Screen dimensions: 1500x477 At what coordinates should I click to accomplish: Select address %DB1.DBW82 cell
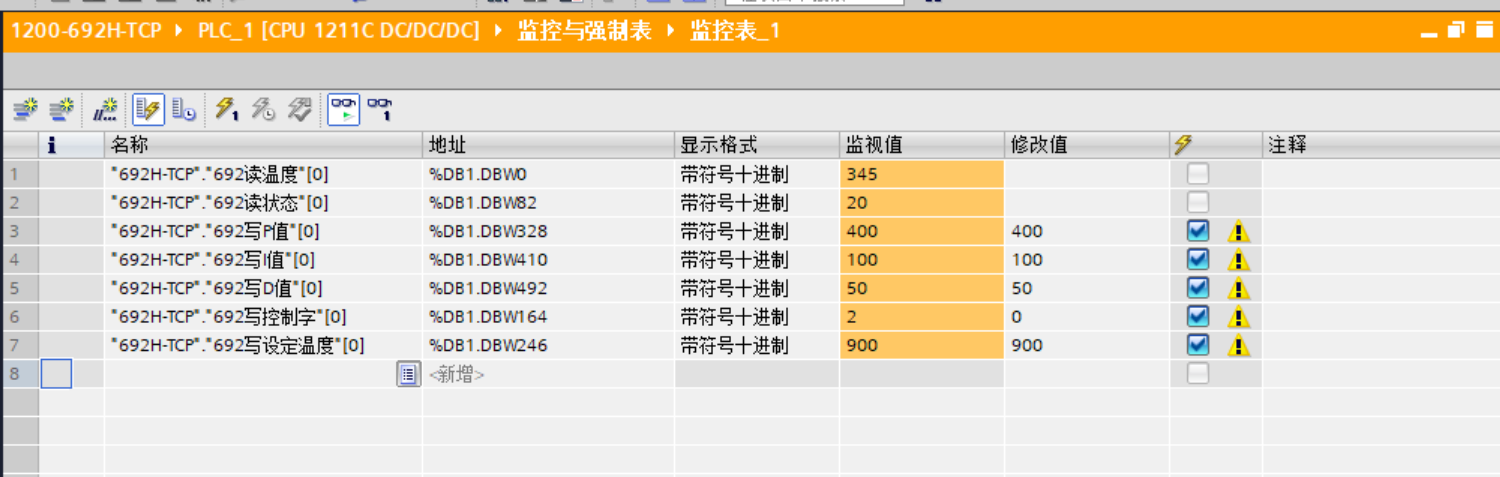click(548, 203)
